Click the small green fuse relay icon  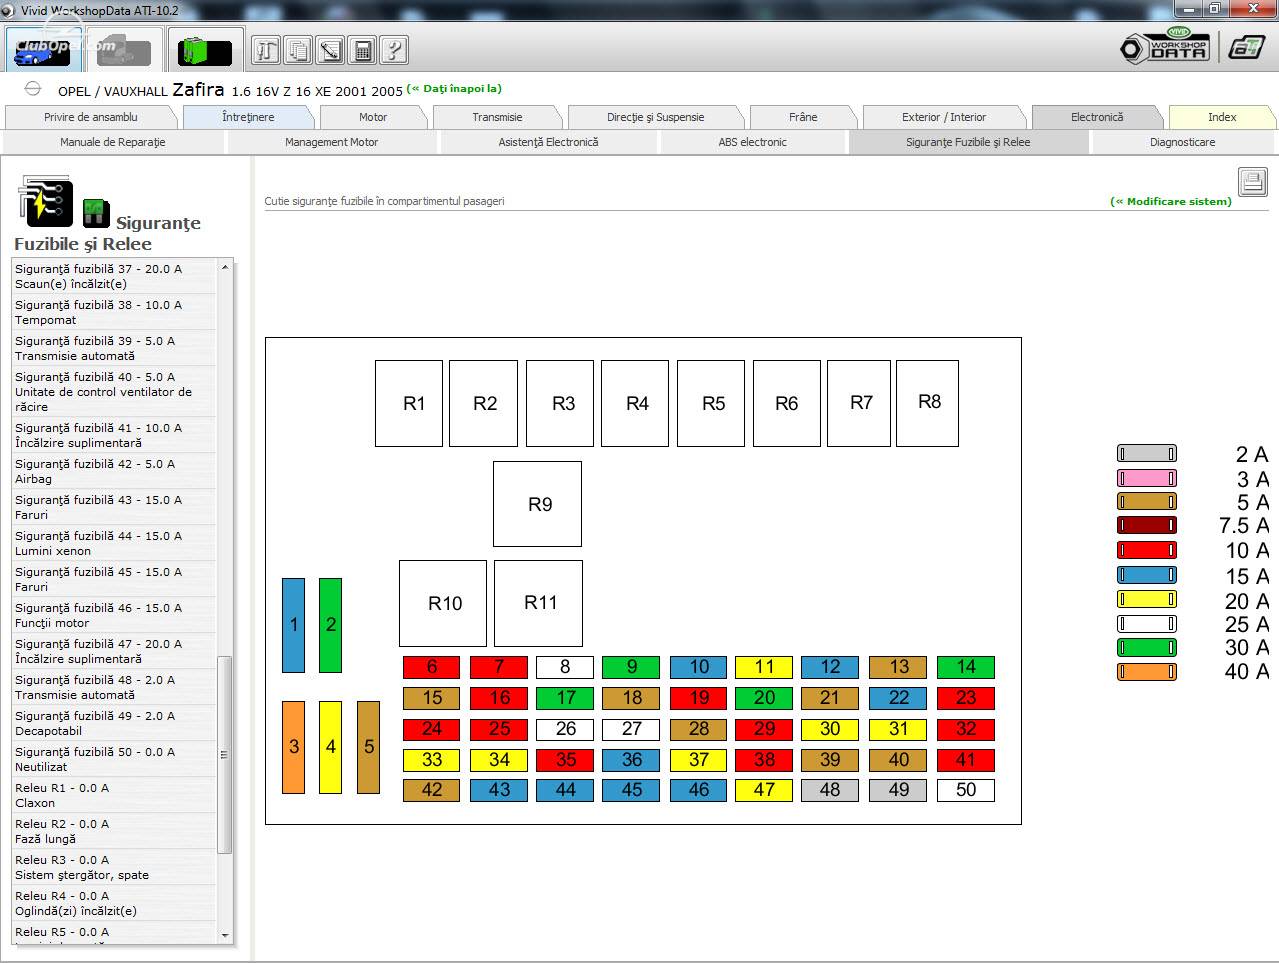click(x=96, y=212)
